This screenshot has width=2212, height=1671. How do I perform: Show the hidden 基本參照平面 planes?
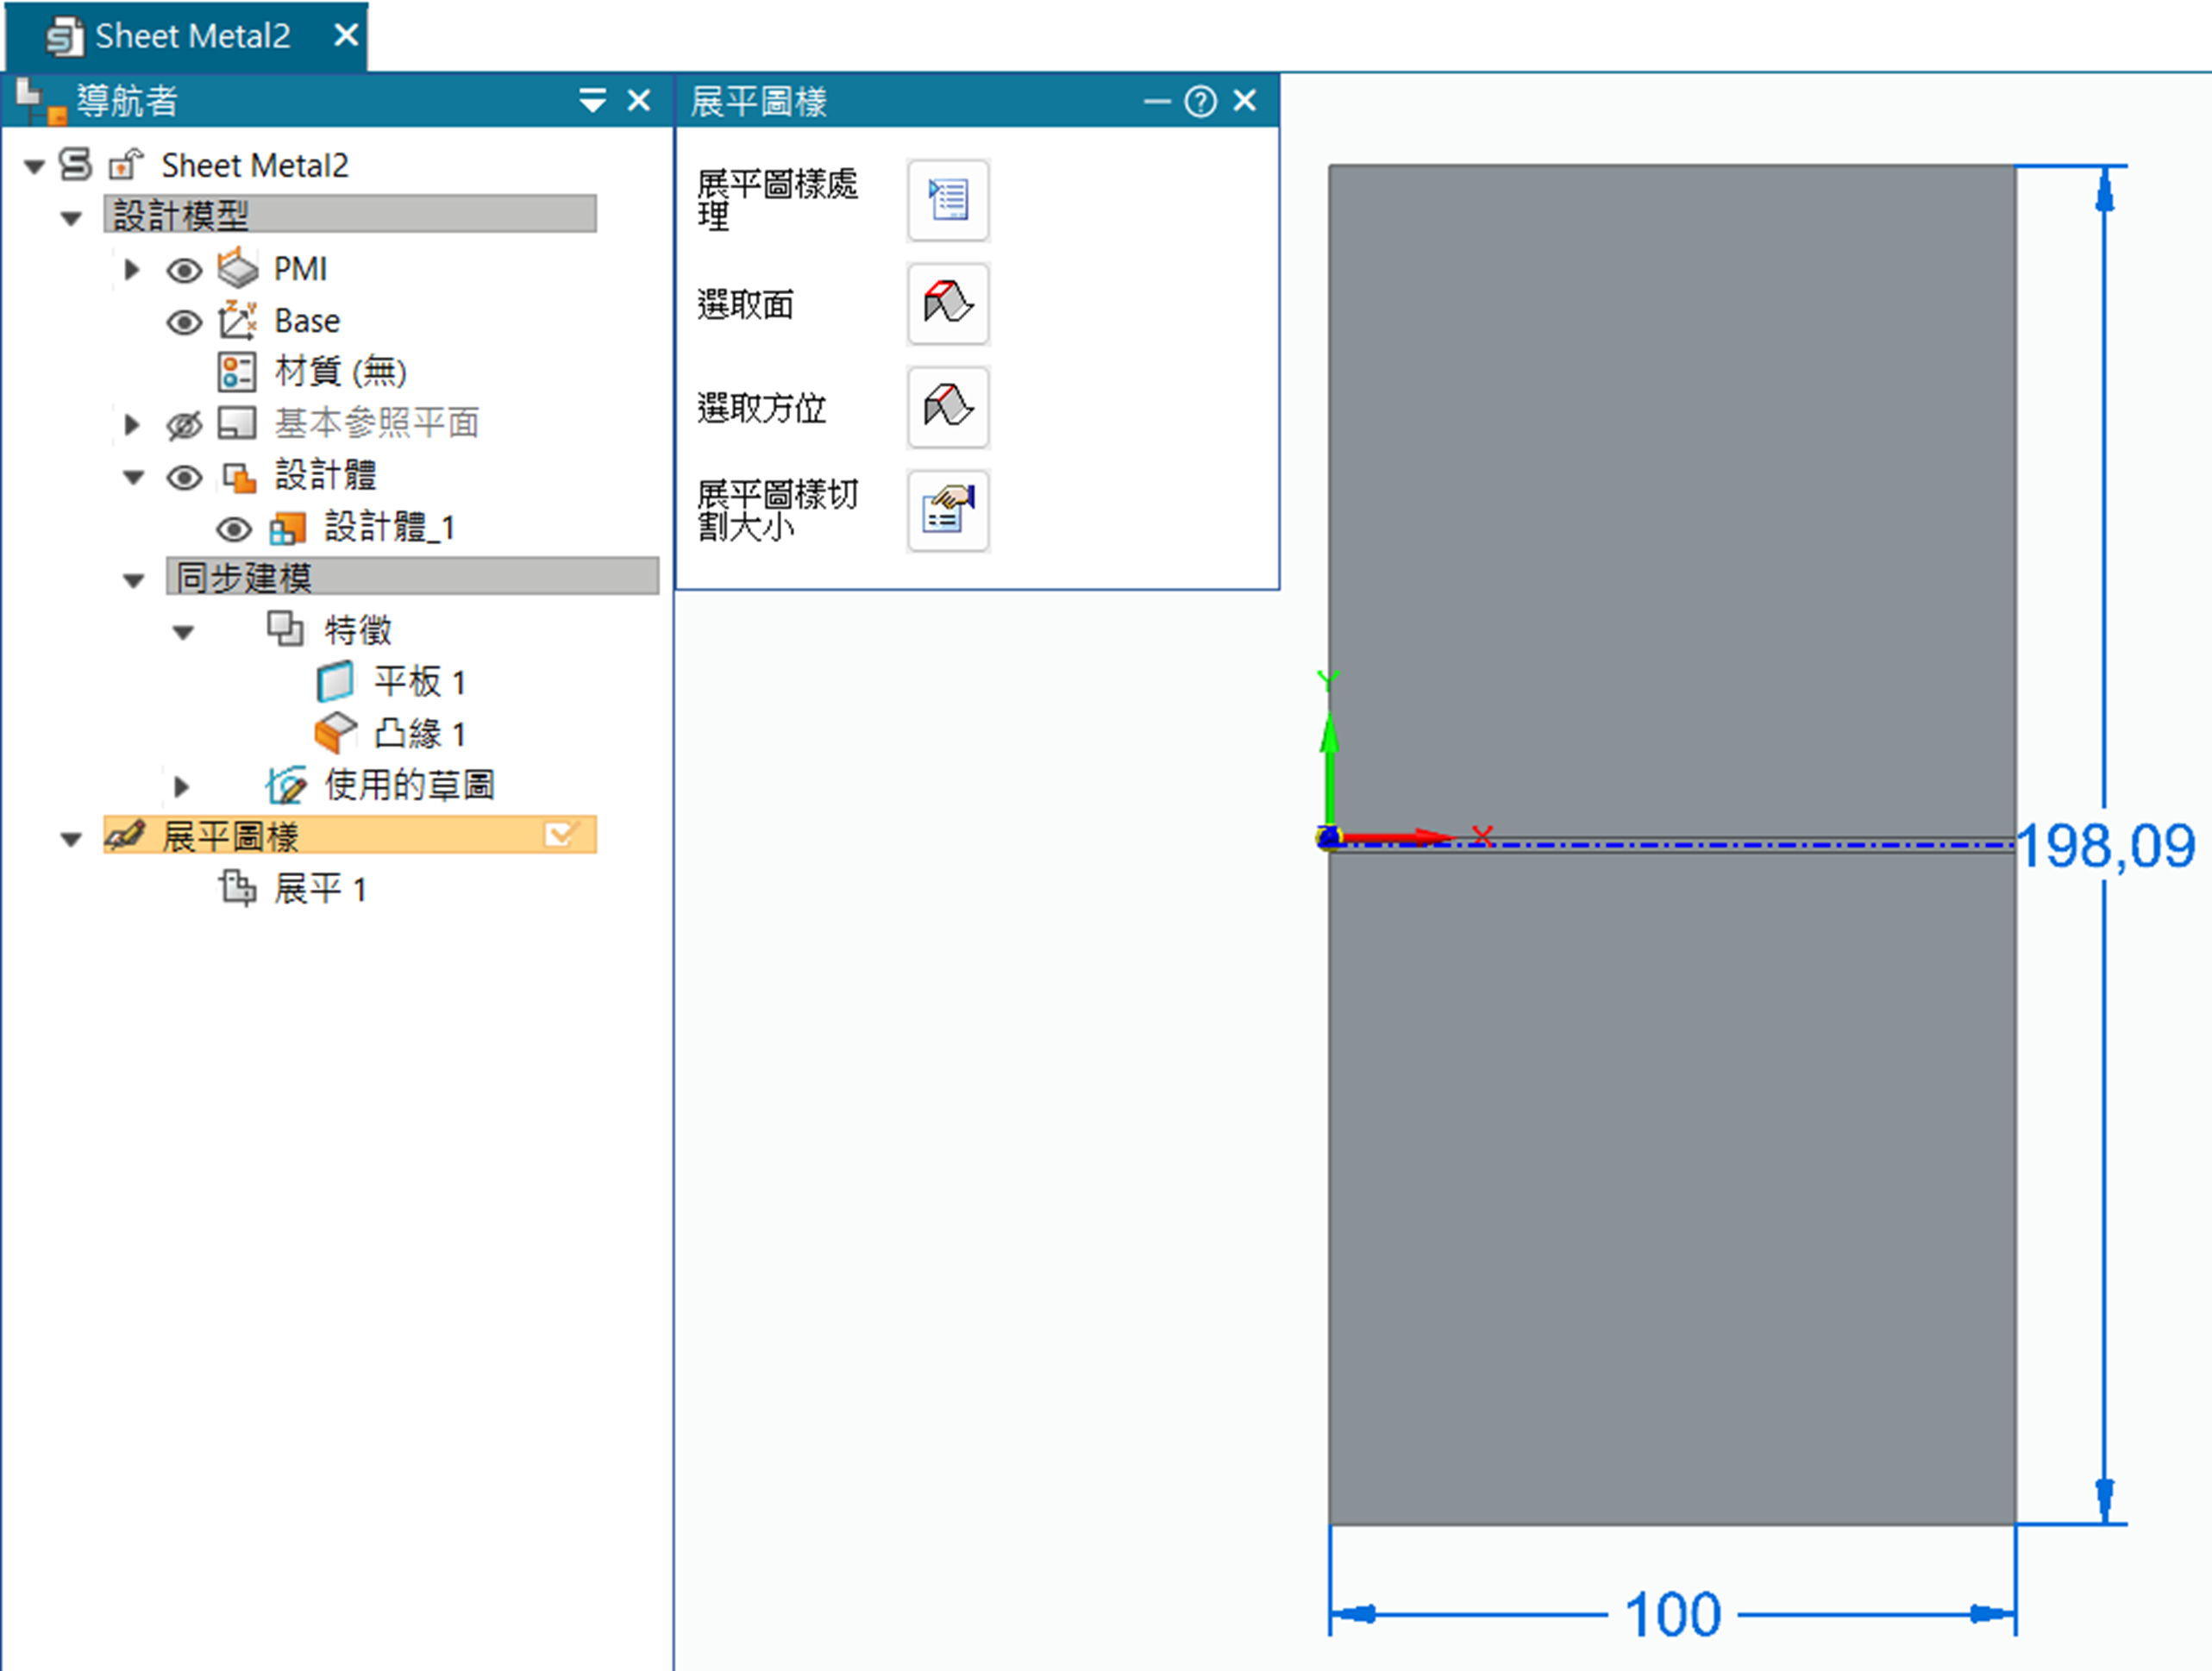click(x=184, y=425)
